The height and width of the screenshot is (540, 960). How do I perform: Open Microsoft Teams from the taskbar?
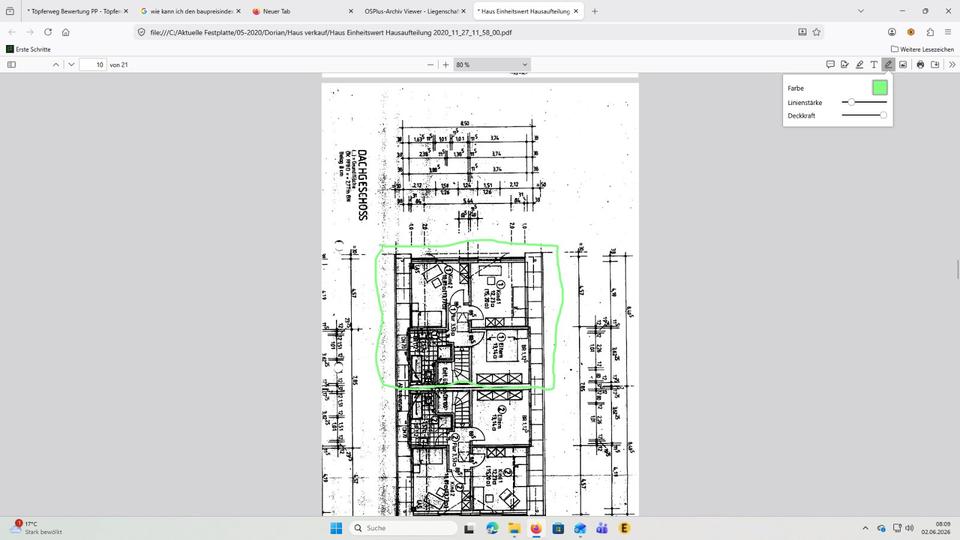602,528
